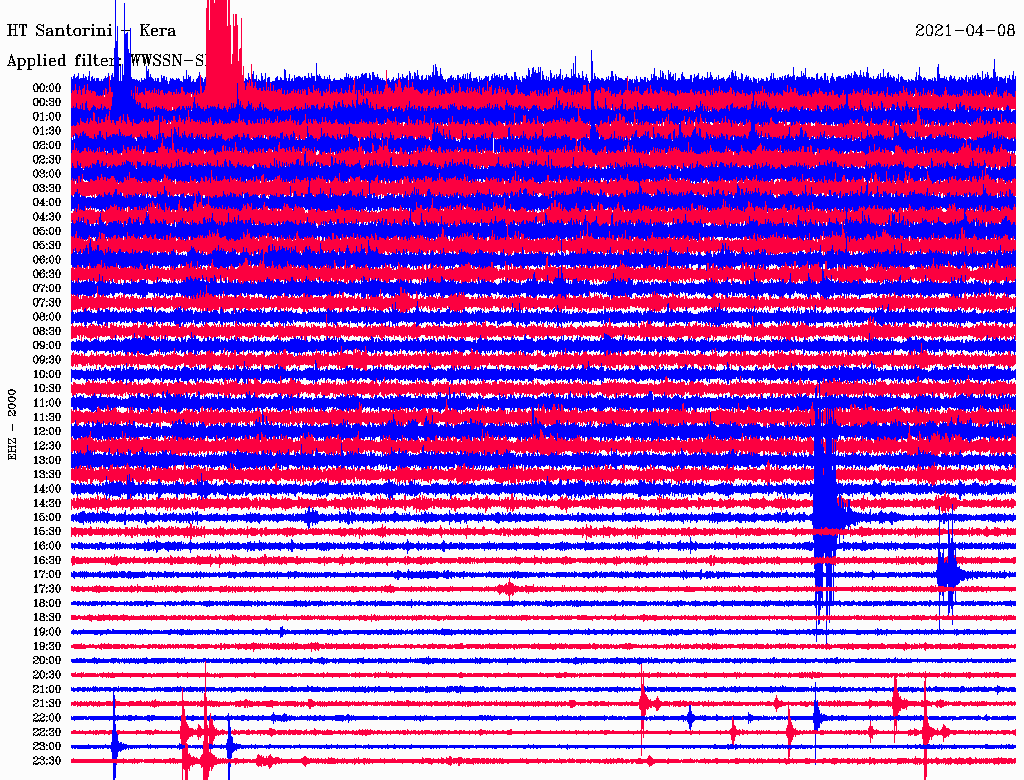Select the 19:30 time label
This screenshot has width=1024, height=780.
pos(47,647)
